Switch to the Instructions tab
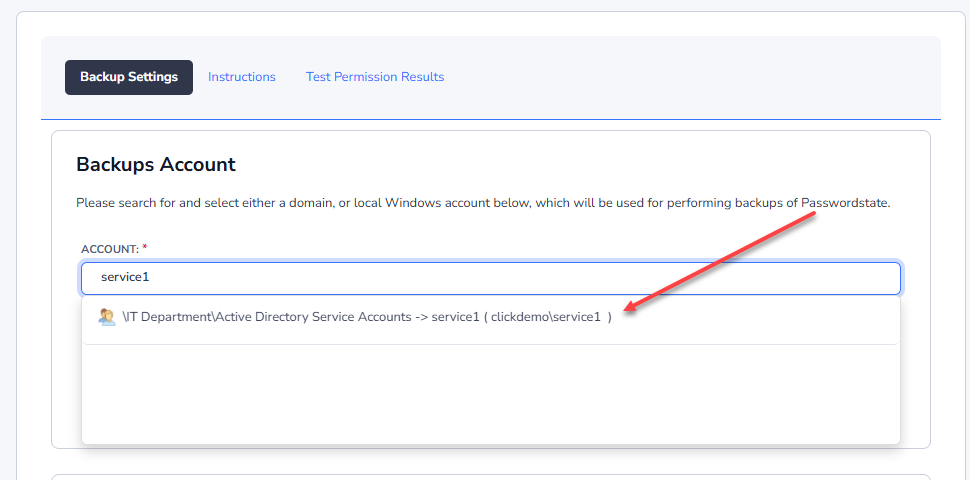Screen dimensions: 970x480 point(242,77)
